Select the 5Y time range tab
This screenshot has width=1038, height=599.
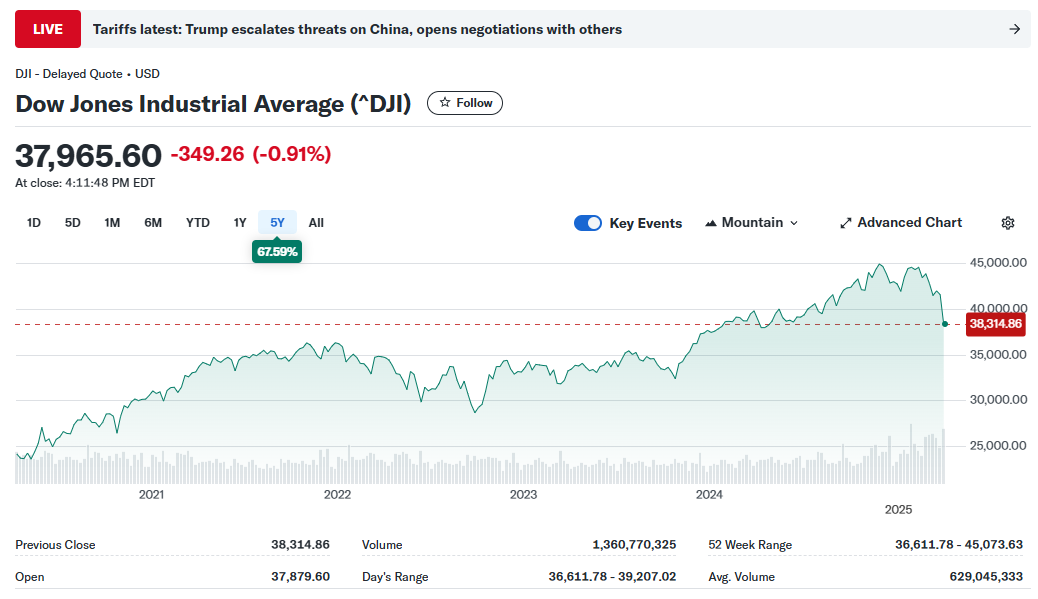(x=277, y=223)
